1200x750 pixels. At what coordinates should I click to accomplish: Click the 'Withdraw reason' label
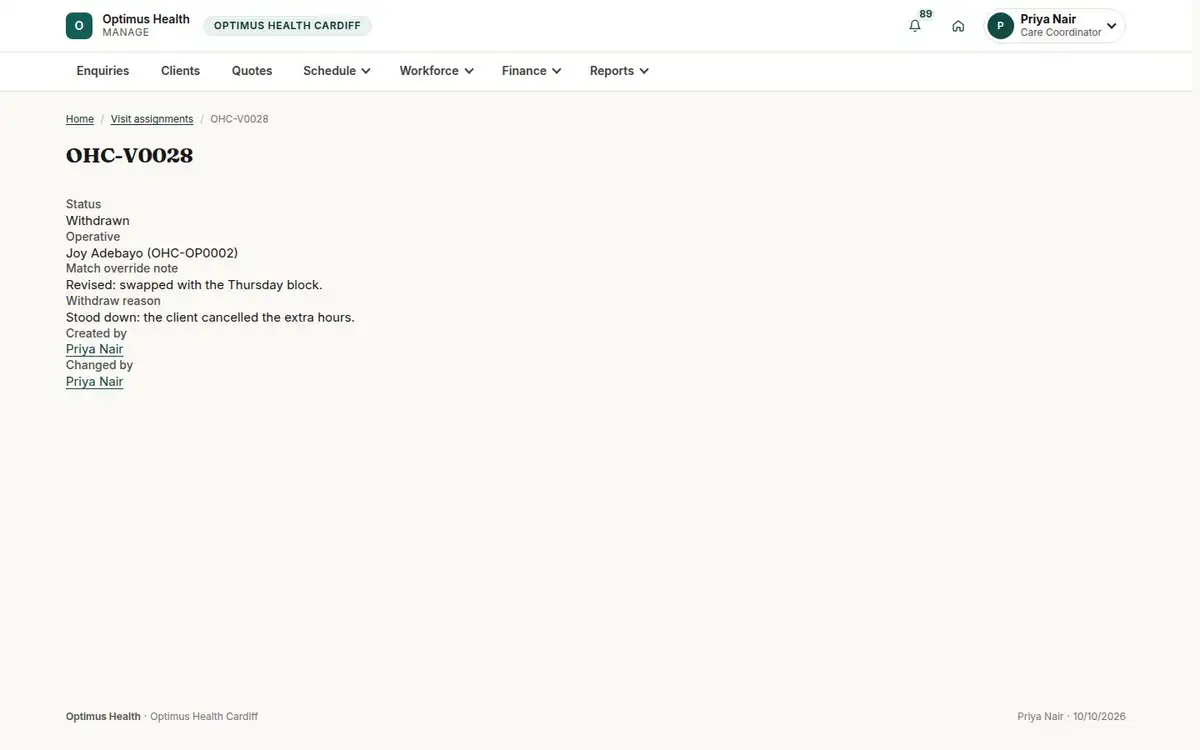click(x=113, y=300)
